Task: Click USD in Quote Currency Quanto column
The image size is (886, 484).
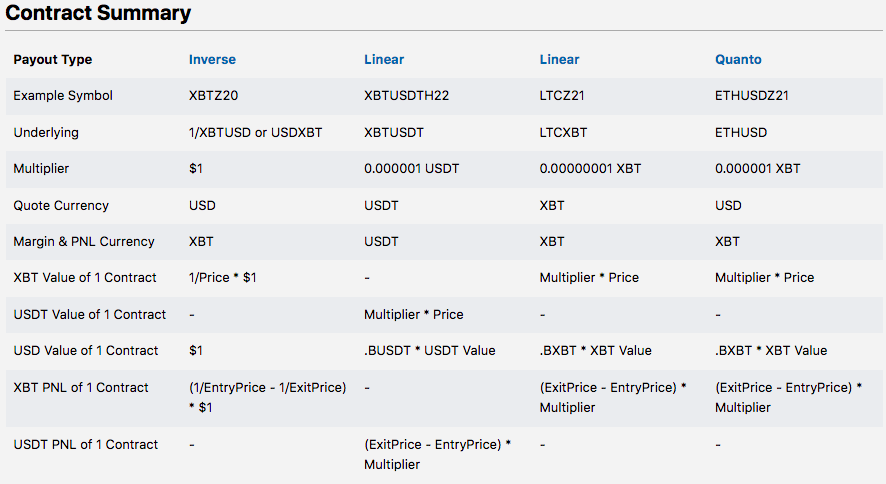Action: tap(728, 206)
